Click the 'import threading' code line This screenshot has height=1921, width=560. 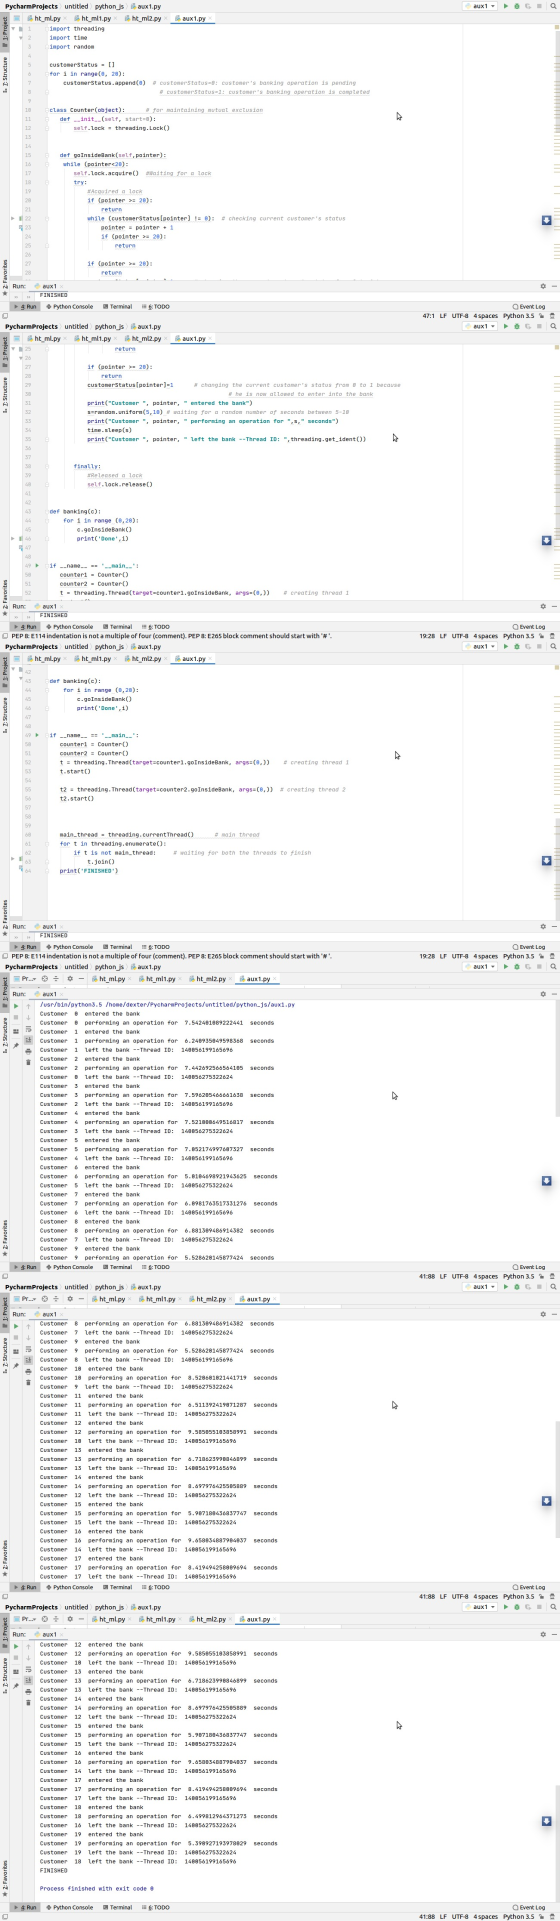click(77, 29)
